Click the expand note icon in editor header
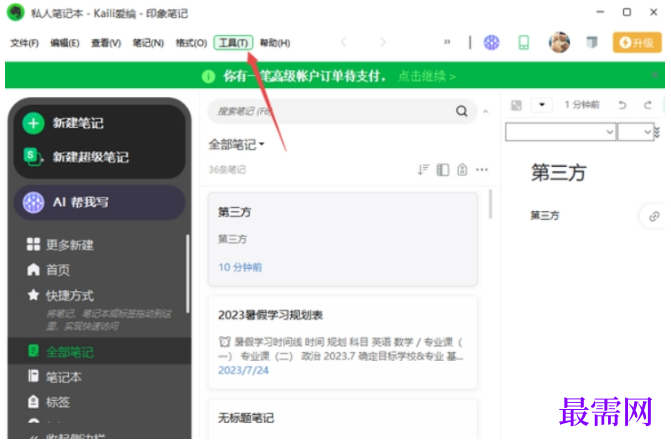The height and width of the screenshot is (443, 671). point(517,105)
